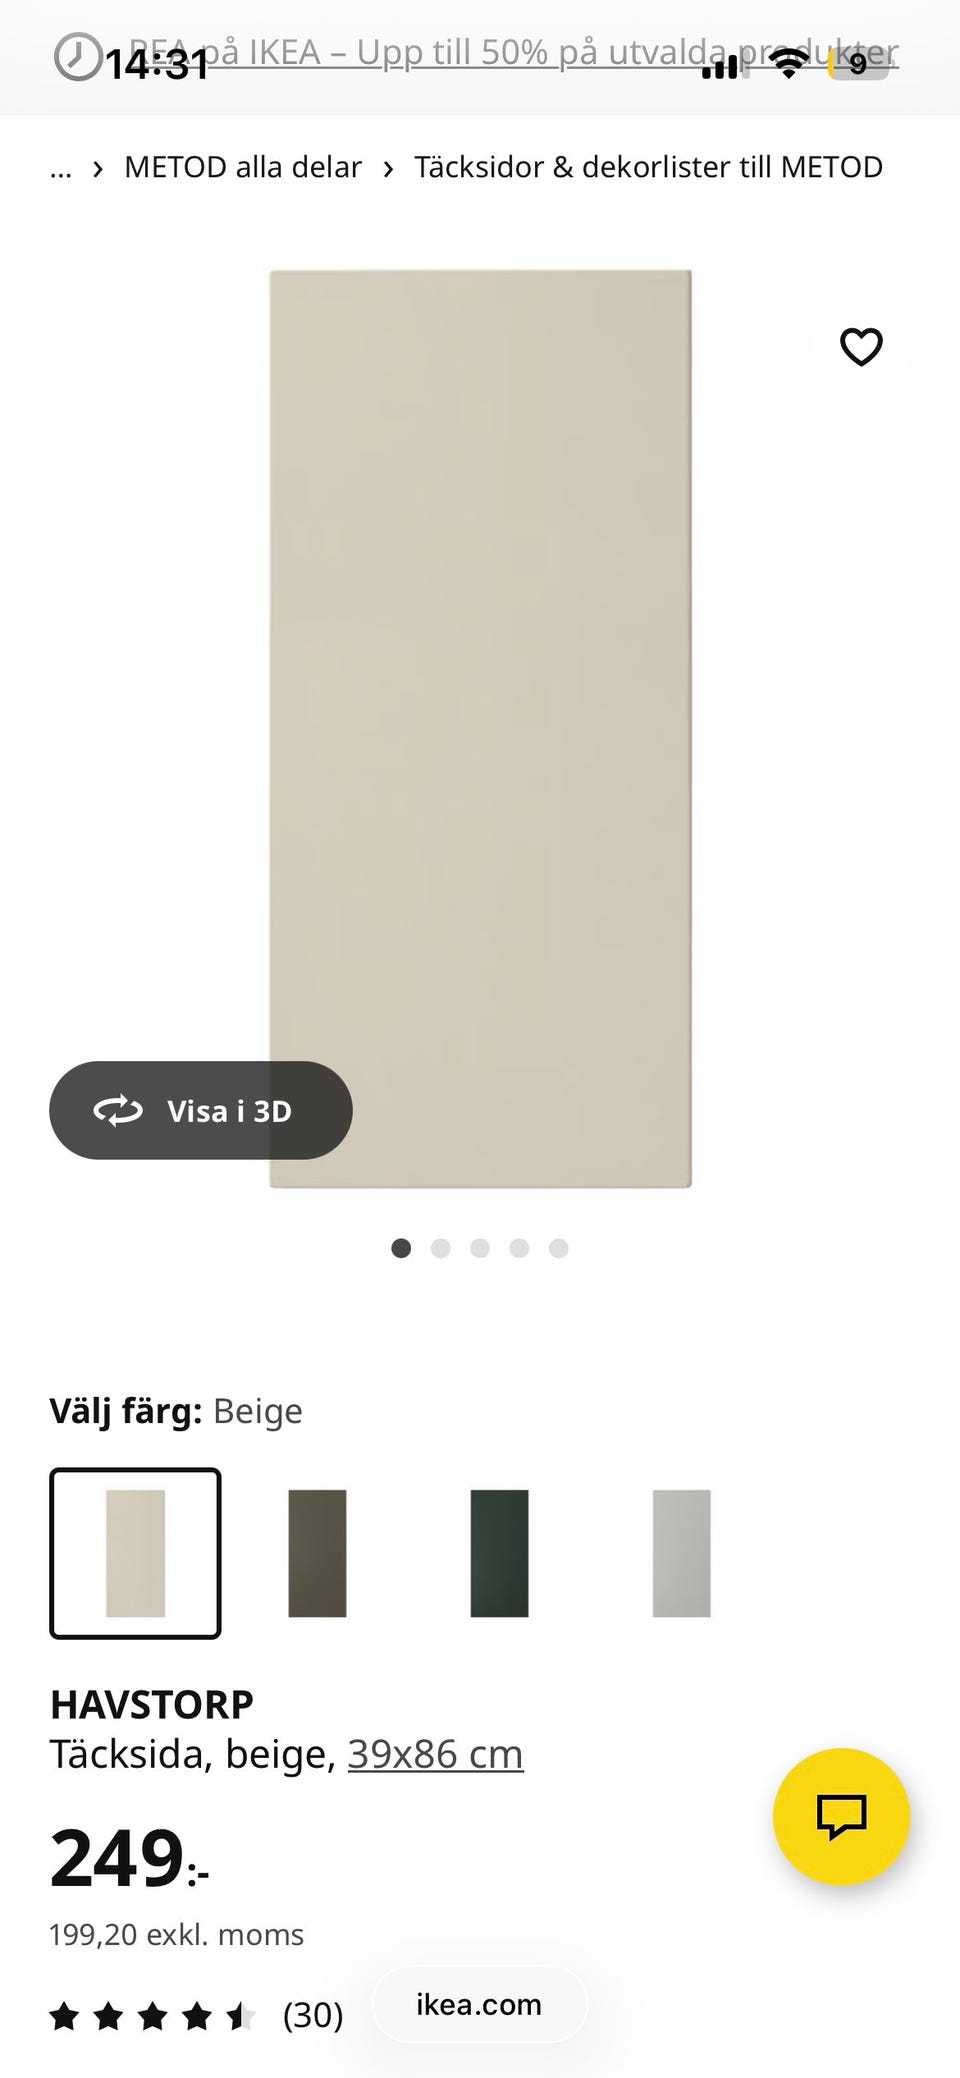The height and width of the screenshot is (2078, 960).
Task: Pick the dark green color swatch
Action: pyautogui.click(x=499, y=1553)
